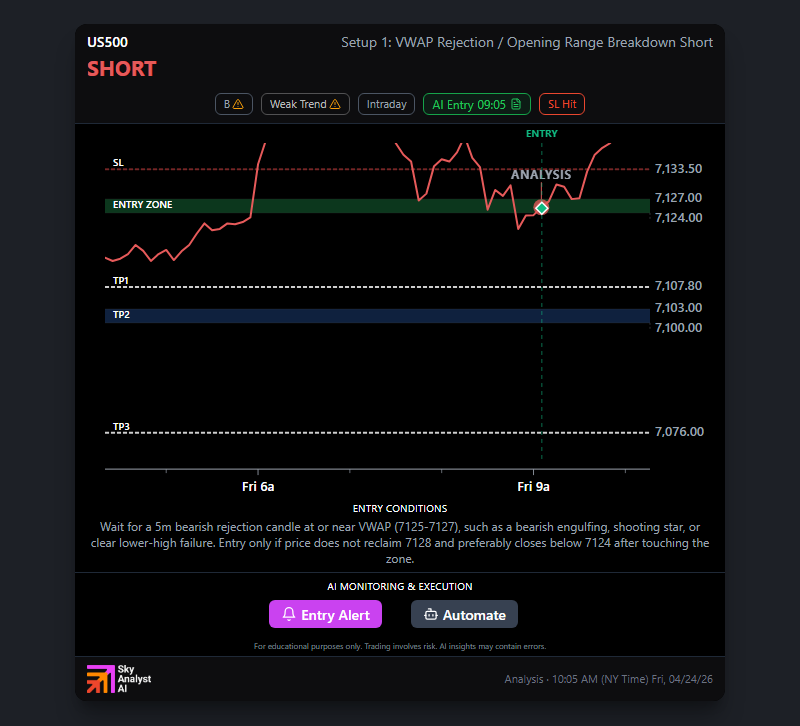Click the diamond entry marker on chart
Viewport: 800px width, 726px height.
(x=541, y=208)
